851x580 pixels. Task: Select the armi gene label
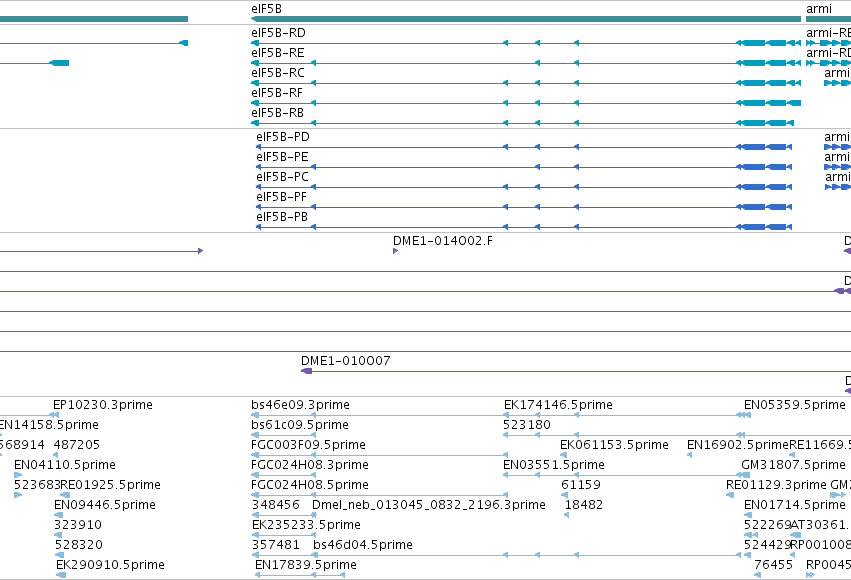[819, 9]
